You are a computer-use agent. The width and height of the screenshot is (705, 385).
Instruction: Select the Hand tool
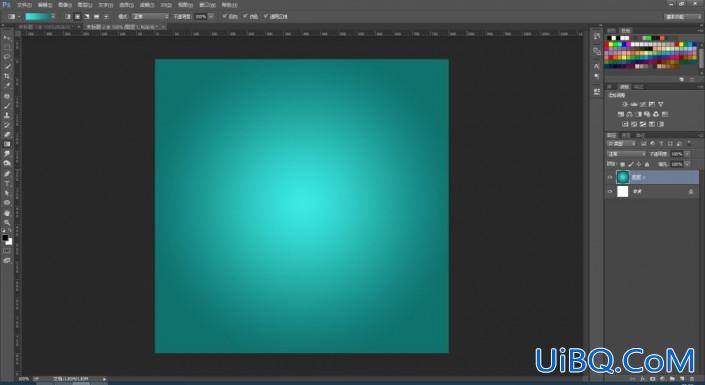click(x=7, y=213)
